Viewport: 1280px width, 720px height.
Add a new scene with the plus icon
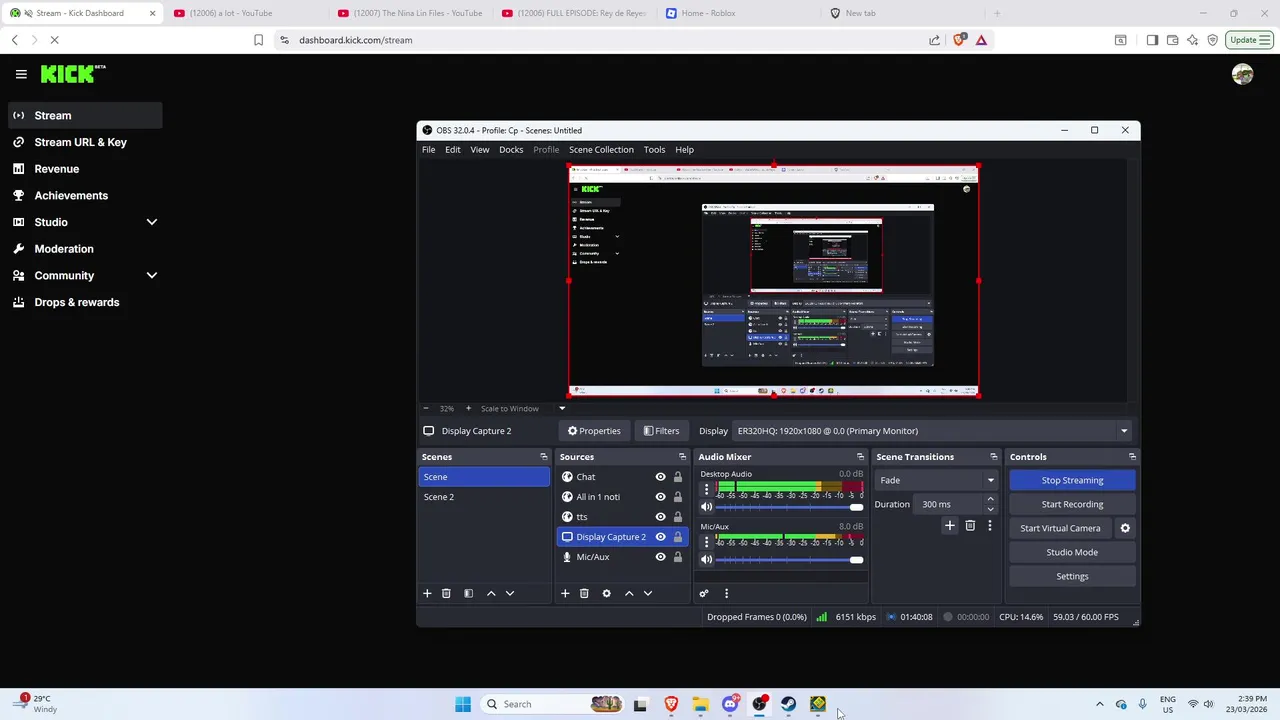coord(427,593)
